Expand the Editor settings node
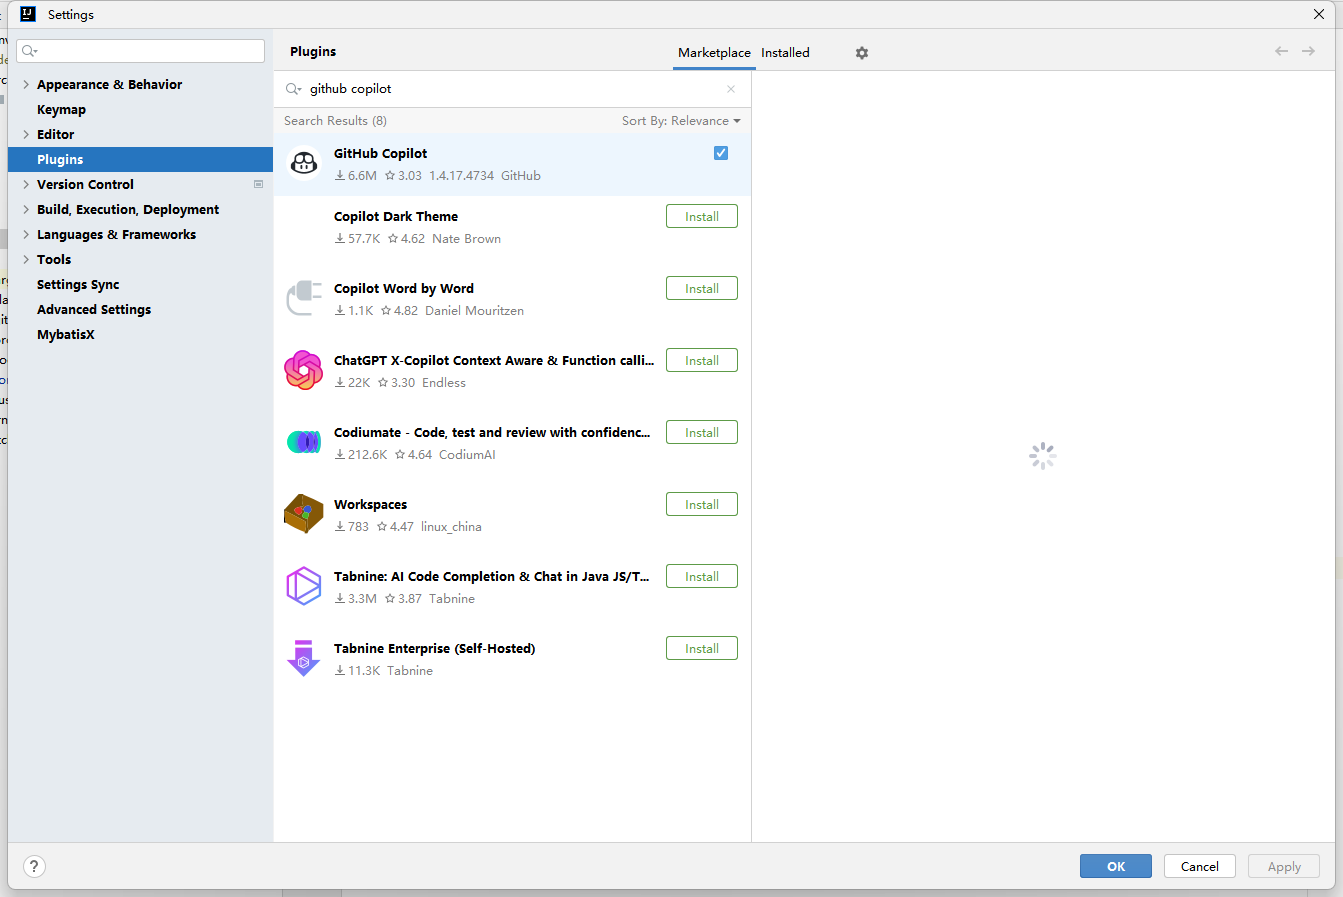The height and width of the screenshot is (897, 1343). 26,135
